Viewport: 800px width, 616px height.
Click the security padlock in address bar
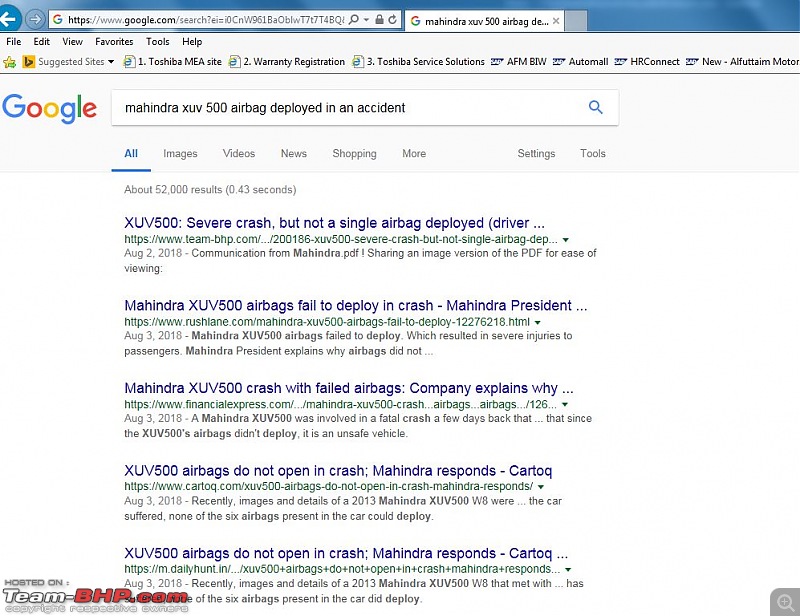pyautogui.click(x=379, y=19)
